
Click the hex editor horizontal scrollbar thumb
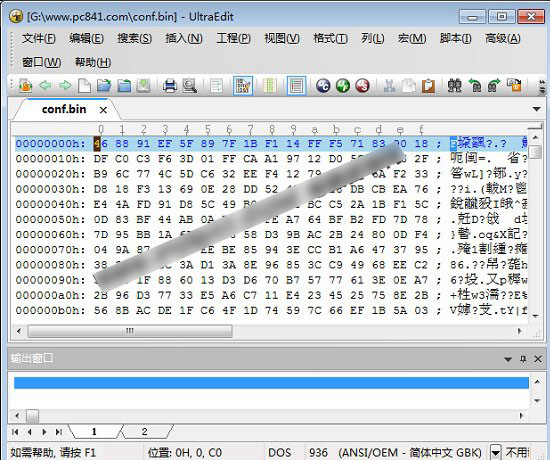pos(130,331)
